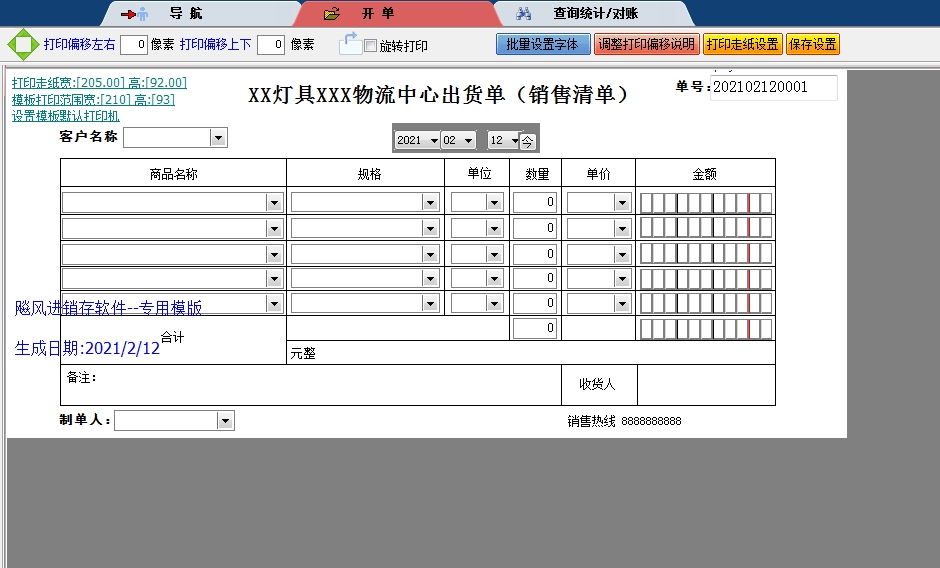Click the 今 today date button
The height and width of the screenshot is (568, 940).
(x=528, y=141)
